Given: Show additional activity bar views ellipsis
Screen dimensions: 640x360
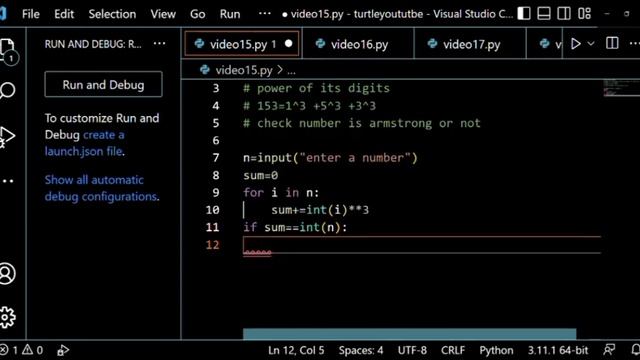Looking at the screenshot, I should (x=8, y=181).
